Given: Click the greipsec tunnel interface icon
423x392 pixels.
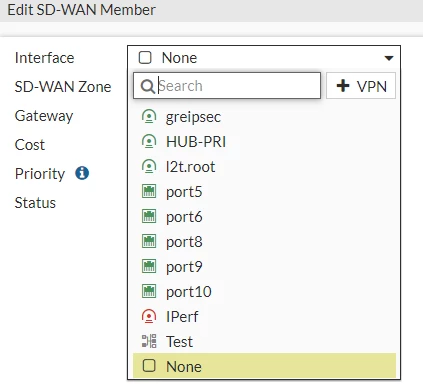Looking at the screenshot, I should click(149, 117).
